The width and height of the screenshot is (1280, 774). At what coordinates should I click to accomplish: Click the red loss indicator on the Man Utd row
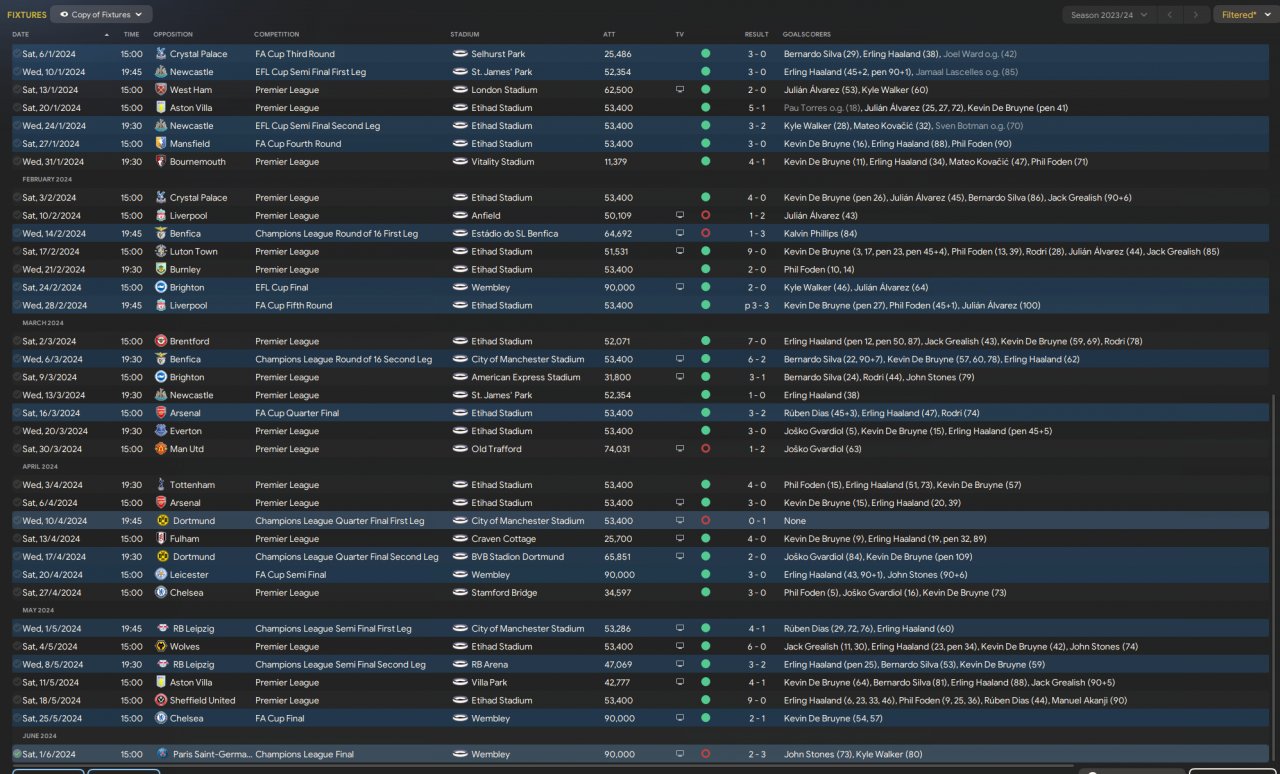705,449
